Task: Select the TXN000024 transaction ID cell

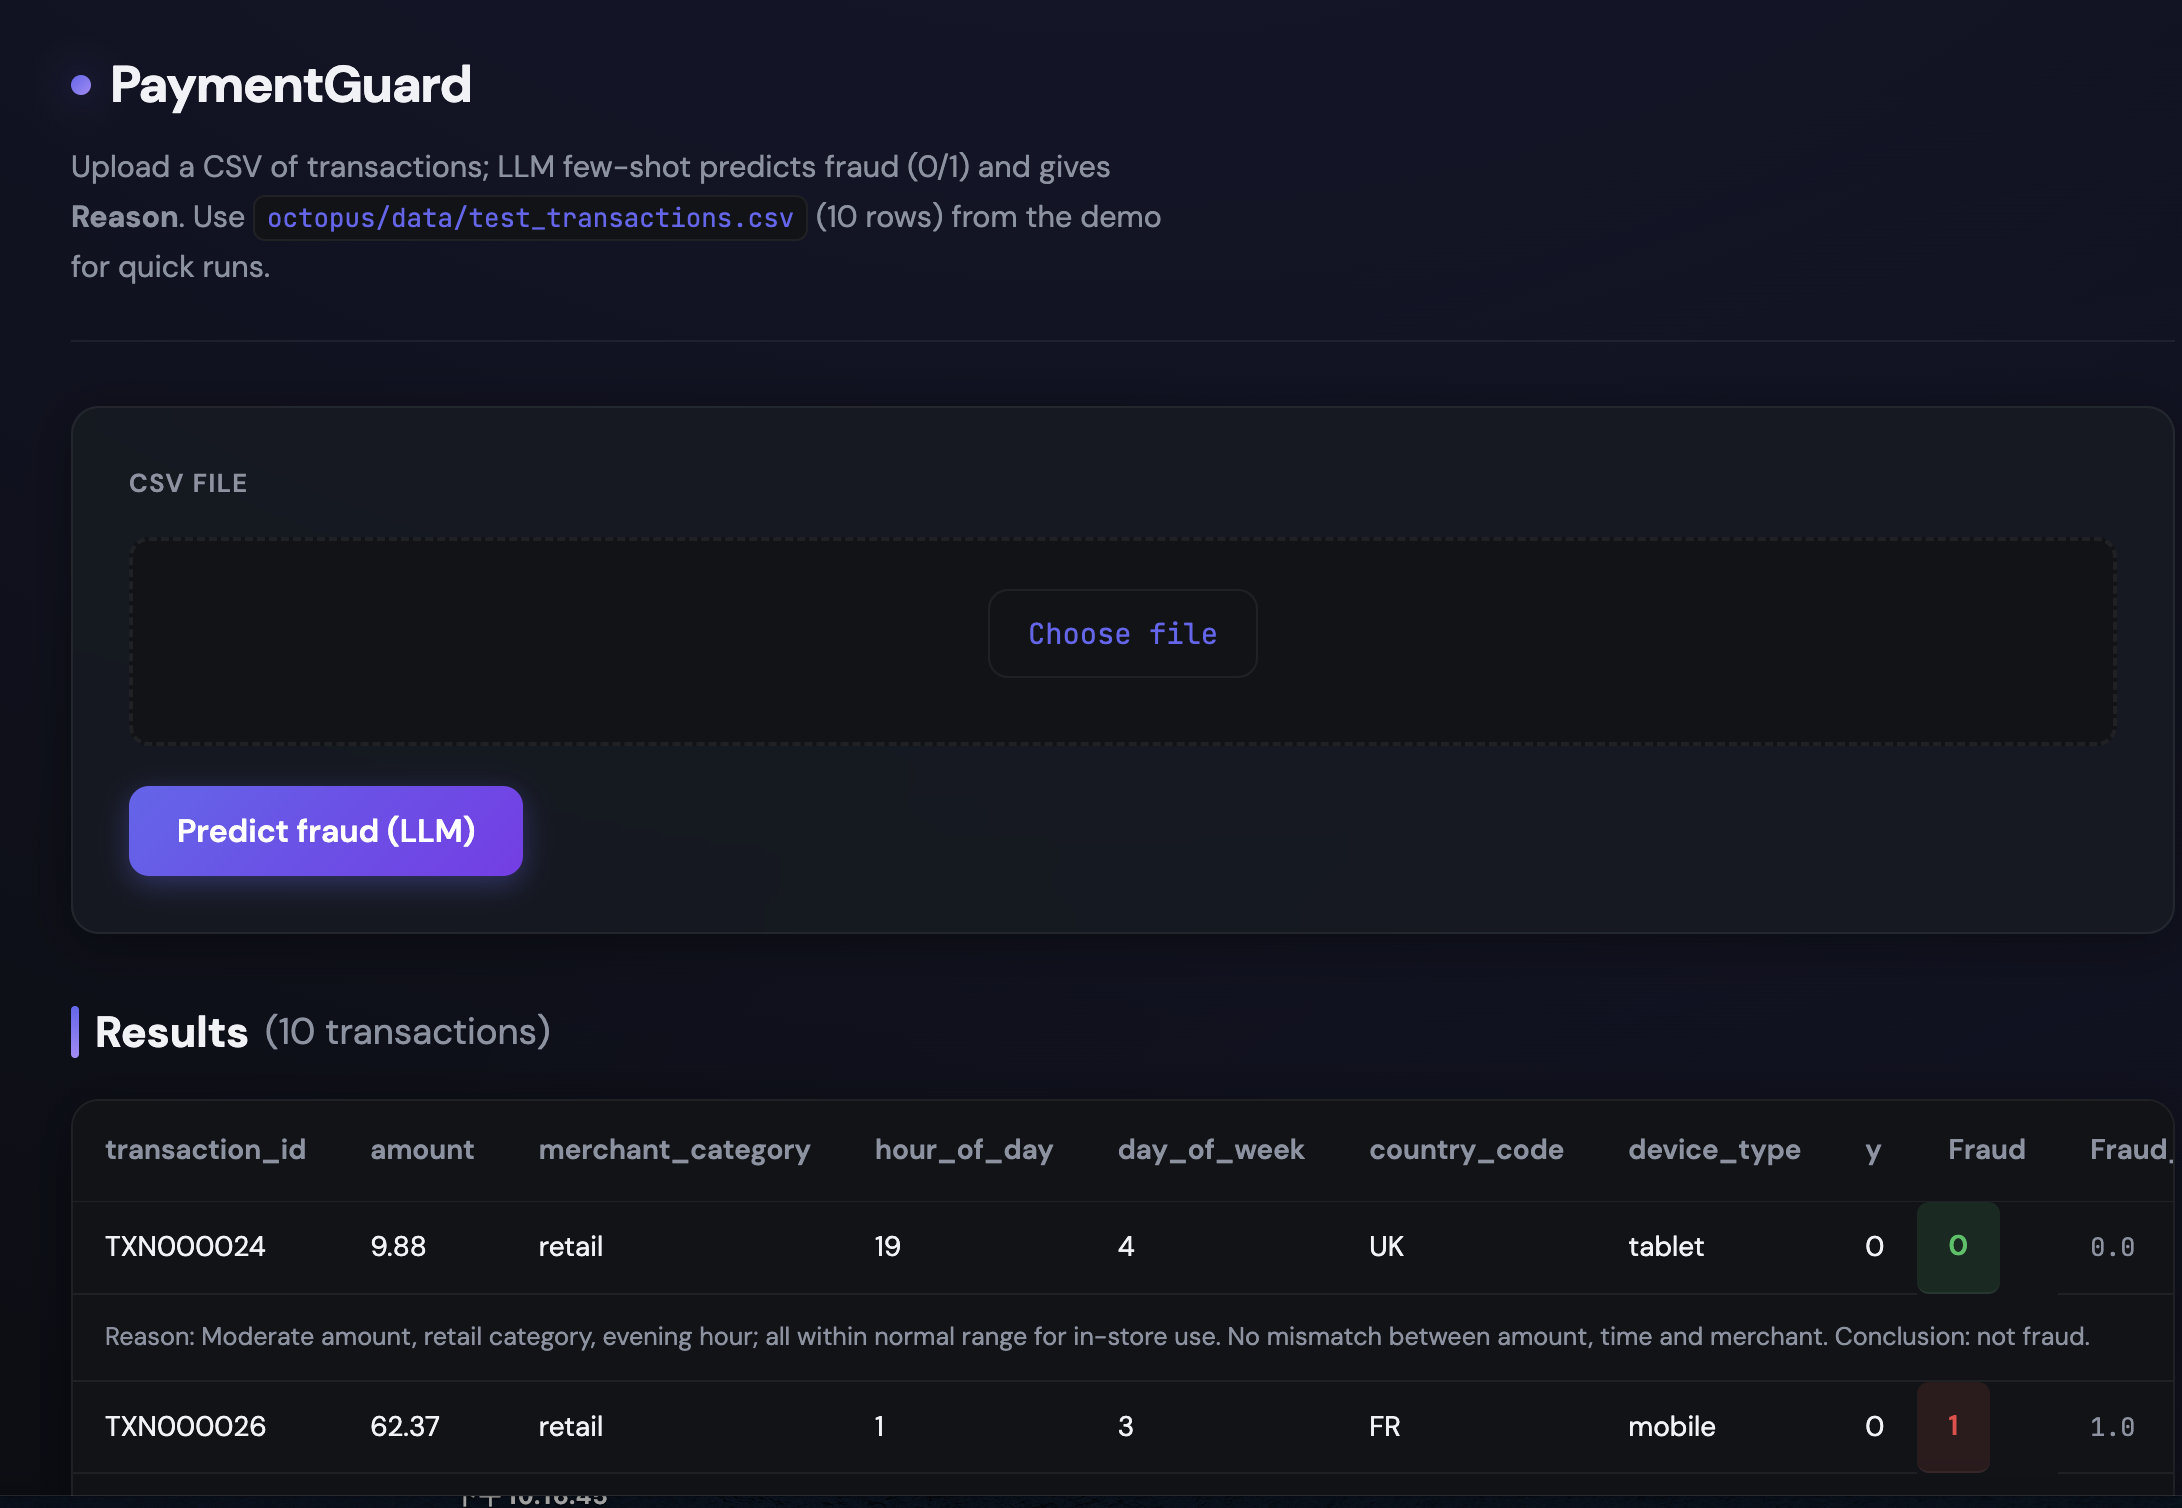Action: click(185, 1246)
